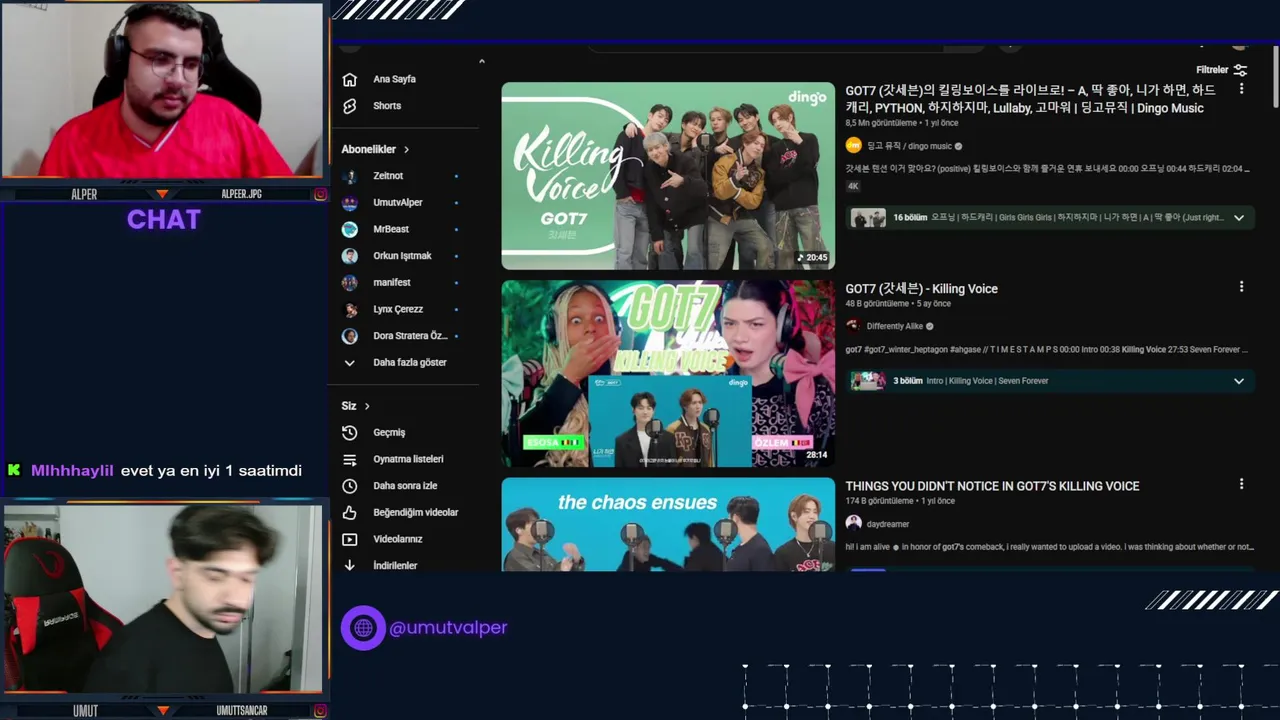1280x720 pixels.
Task: Open the UmutvAlper channel avatar
Action: click(350, 203)
